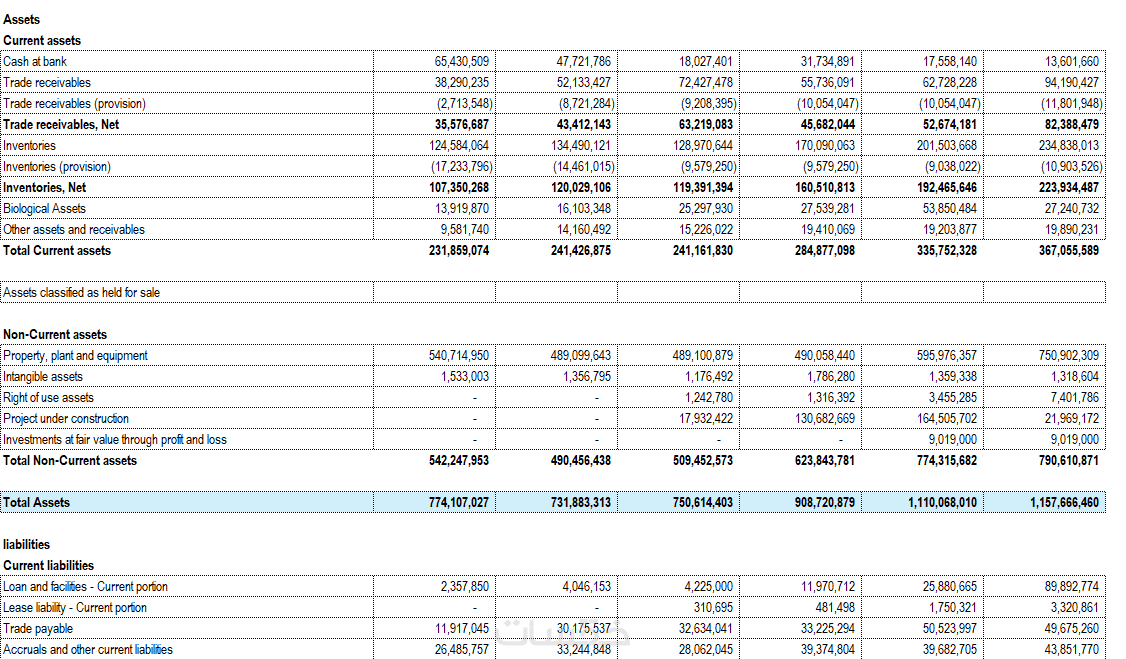Select lease liability value 310,695
The width and height of the screenshot is (1126, 659).
(712, 607)
